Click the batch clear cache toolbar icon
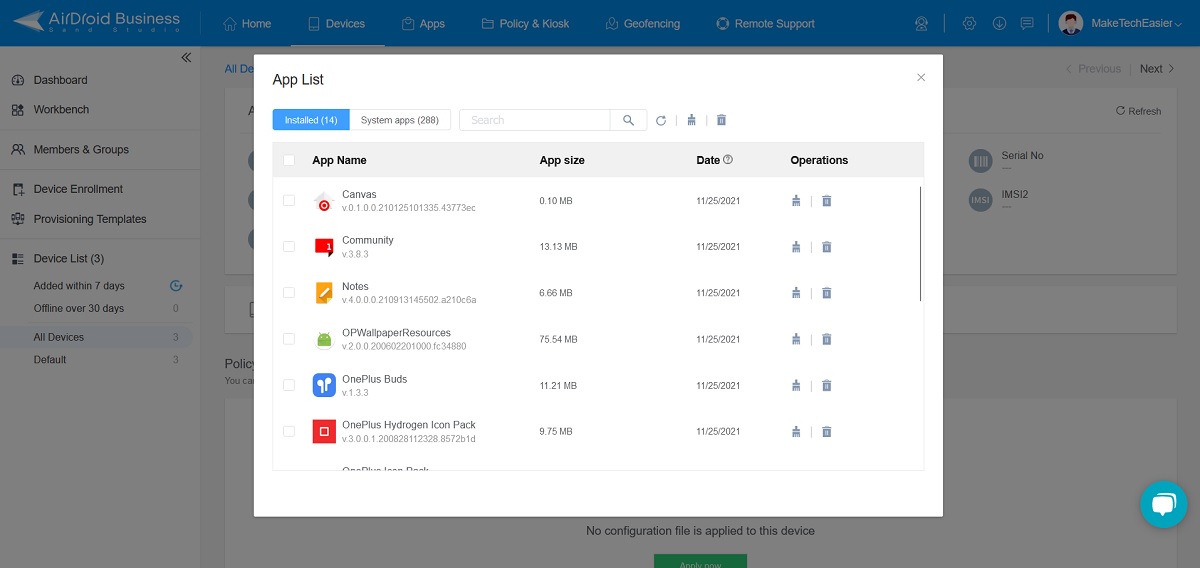This screenshot has height=568, width=1200. (x=691, y=120)
